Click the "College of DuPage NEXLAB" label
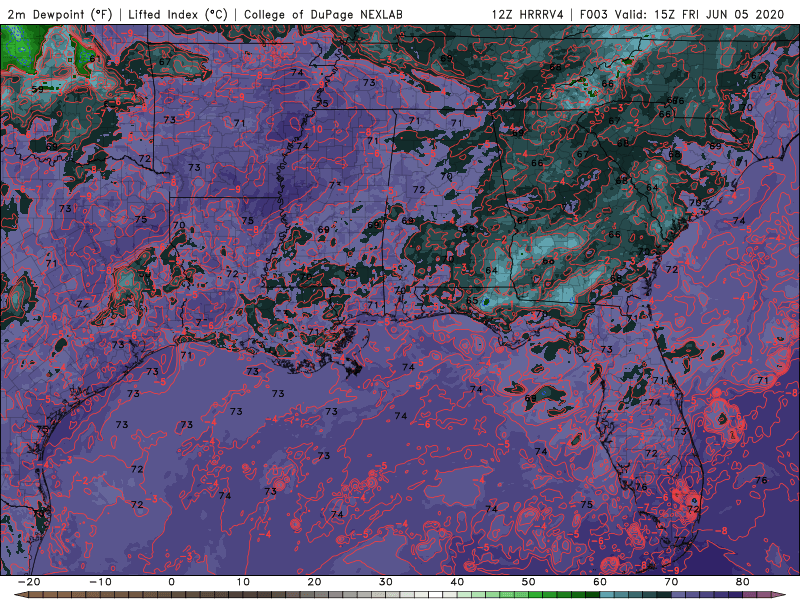 pyautogui.click(x=323, y=14)
